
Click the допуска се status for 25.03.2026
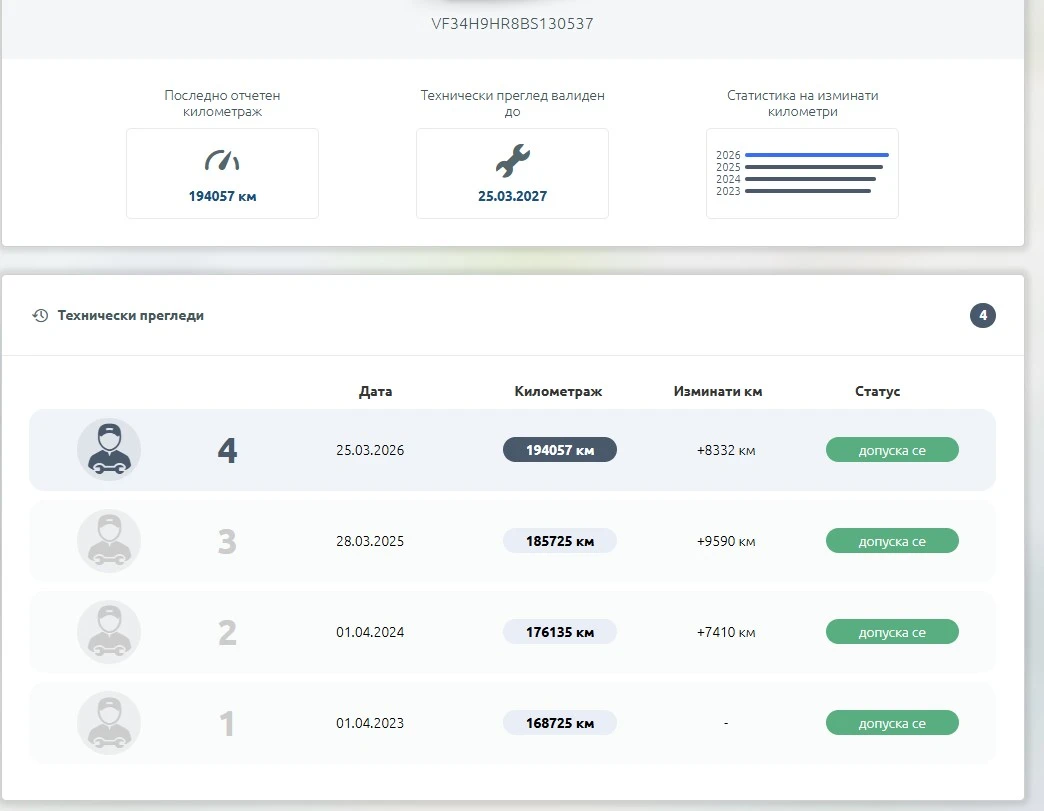[x=892, y=450]
